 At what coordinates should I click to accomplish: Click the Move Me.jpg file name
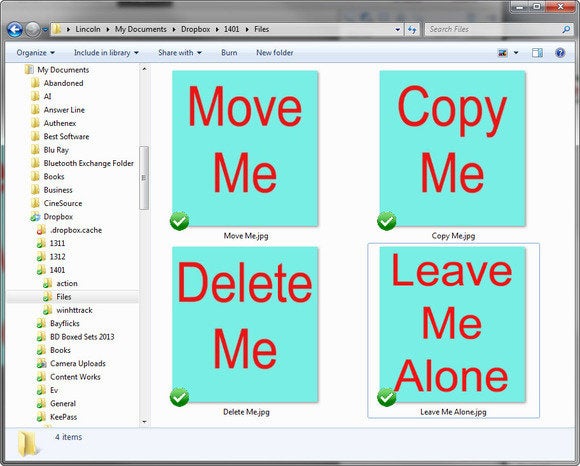point(246,236)
